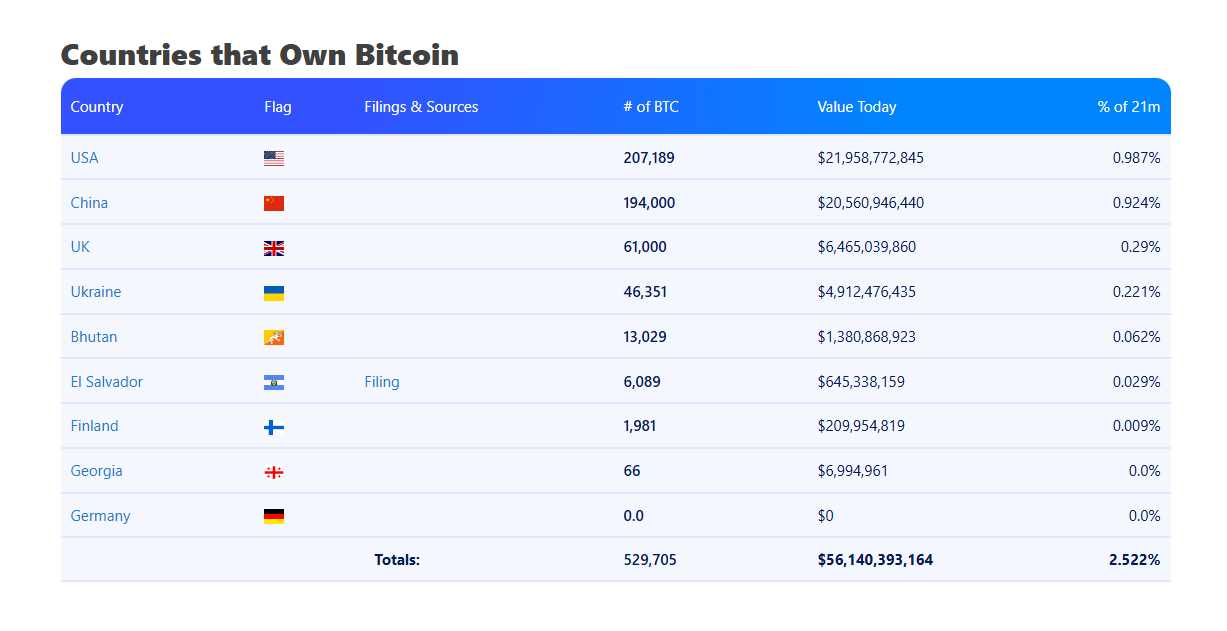Click the total value $56,140,393,164
Screen dimensions: 1227x631
875,560
